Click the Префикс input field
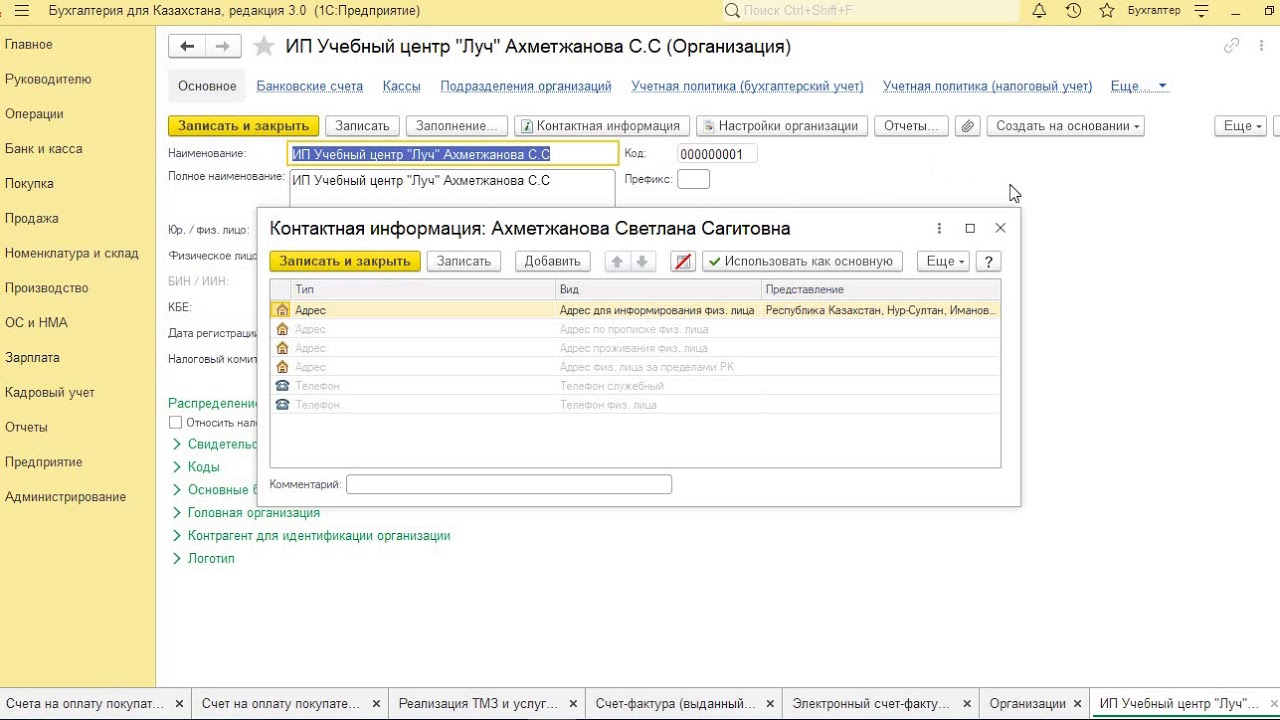 pyautogui.click(x=693, y=179)
